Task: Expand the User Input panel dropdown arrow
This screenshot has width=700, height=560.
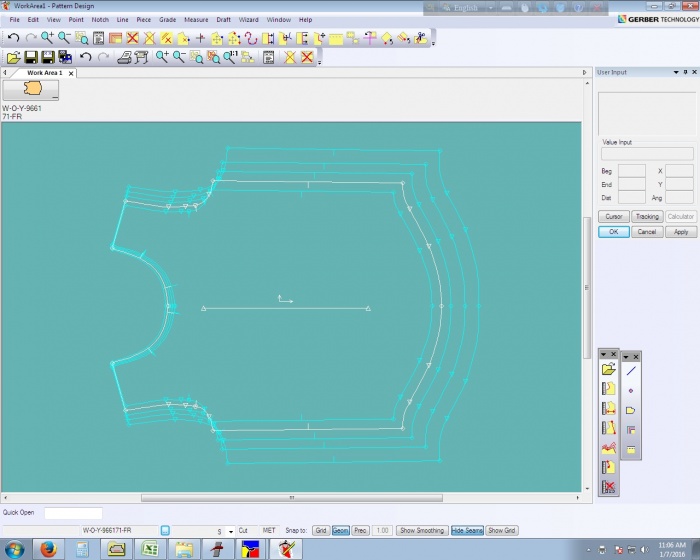Action: [x=675, y=72]
